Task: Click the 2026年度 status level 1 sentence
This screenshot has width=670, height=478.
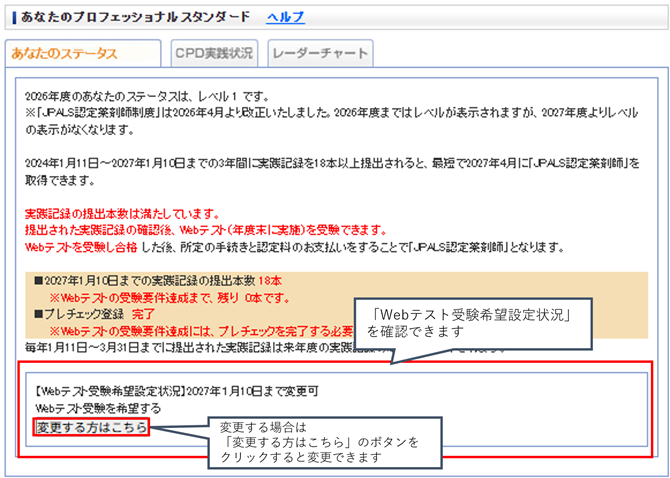Action: point(147,96)
